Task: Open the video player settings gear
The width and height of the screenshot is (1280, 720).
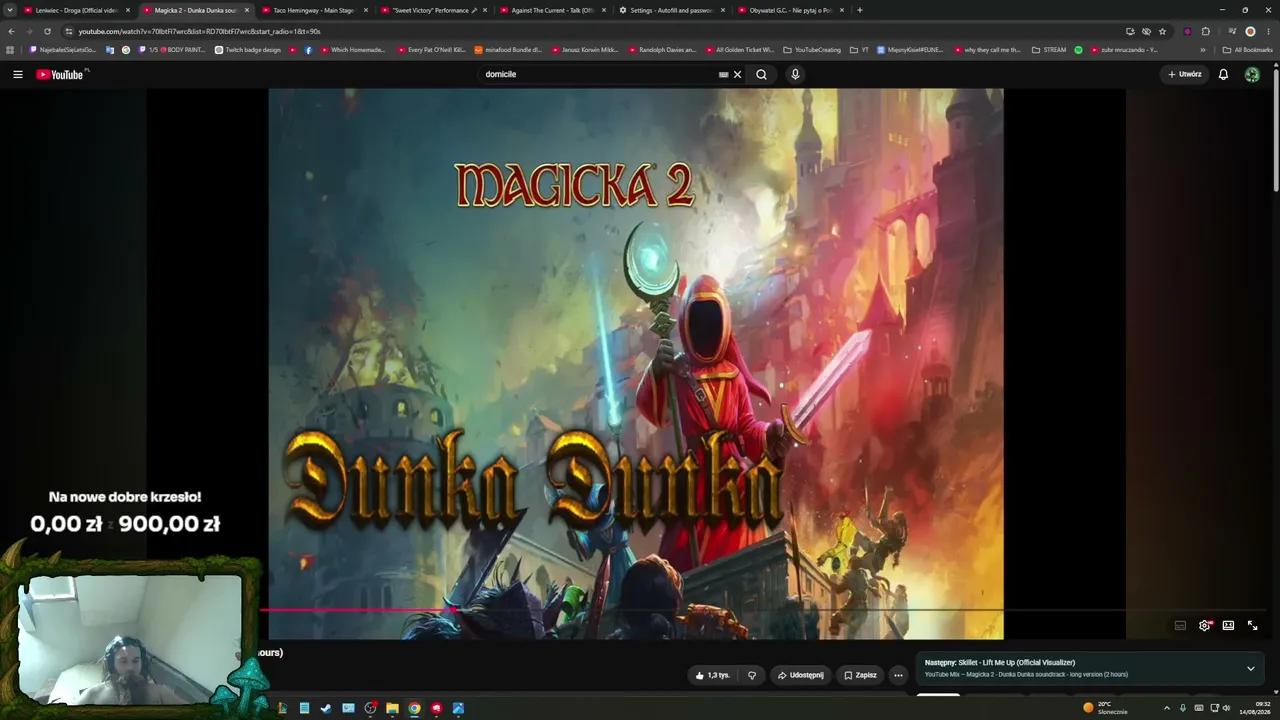Action: [x=1204, y=626]
